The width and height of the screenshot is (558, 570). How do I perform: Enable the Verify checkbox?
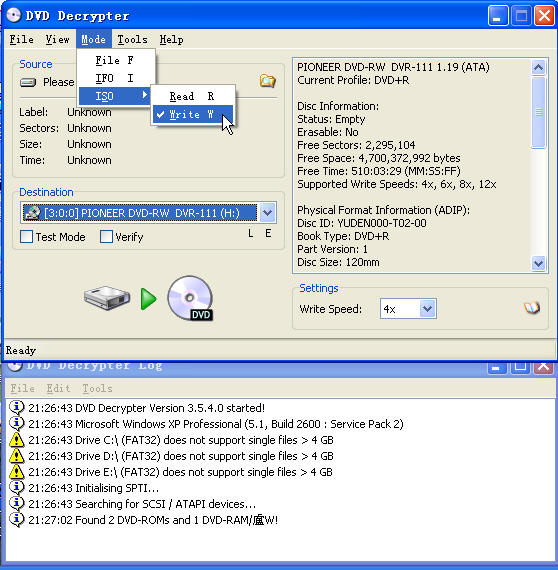(106, 237)
